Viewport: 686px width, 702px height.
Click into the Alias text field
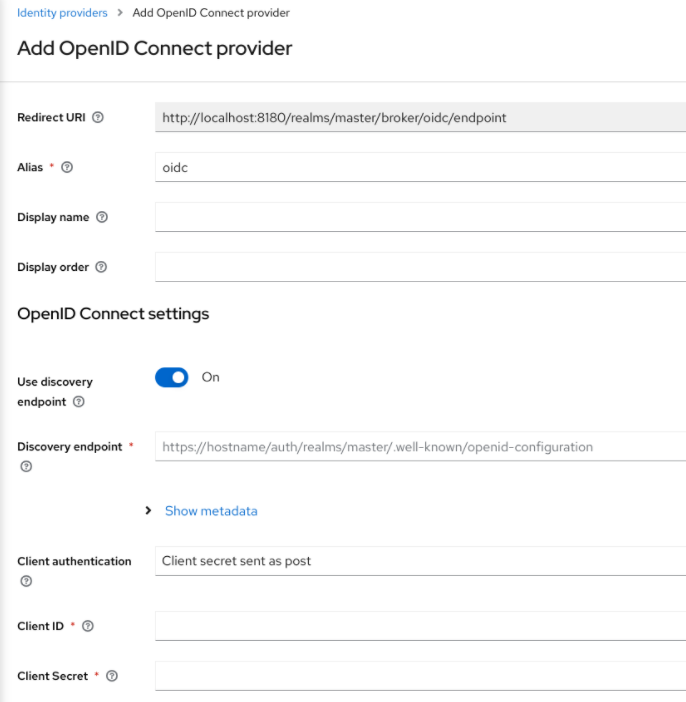point(420,167)
